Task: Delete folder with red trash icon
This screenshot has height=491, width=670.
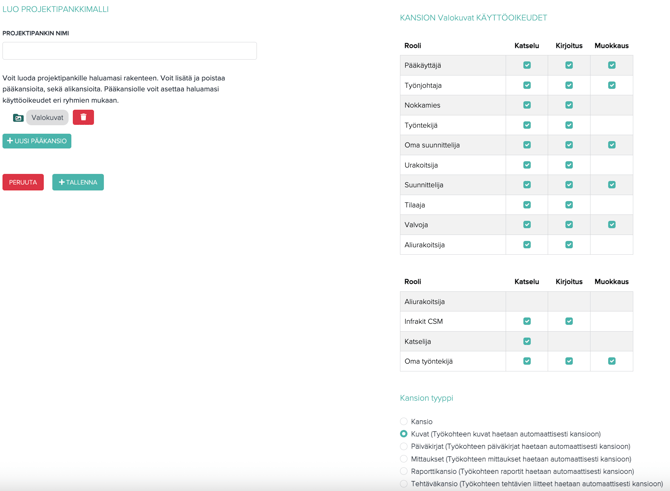Action: (x=83, y=117)
